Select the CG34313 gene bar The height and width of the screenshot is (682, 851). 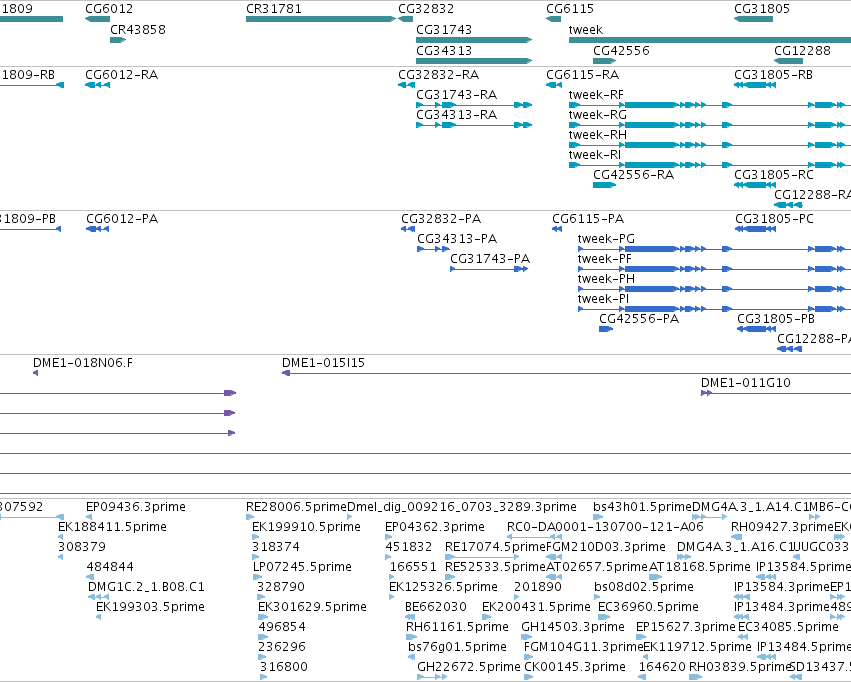[x=474, y=61]
